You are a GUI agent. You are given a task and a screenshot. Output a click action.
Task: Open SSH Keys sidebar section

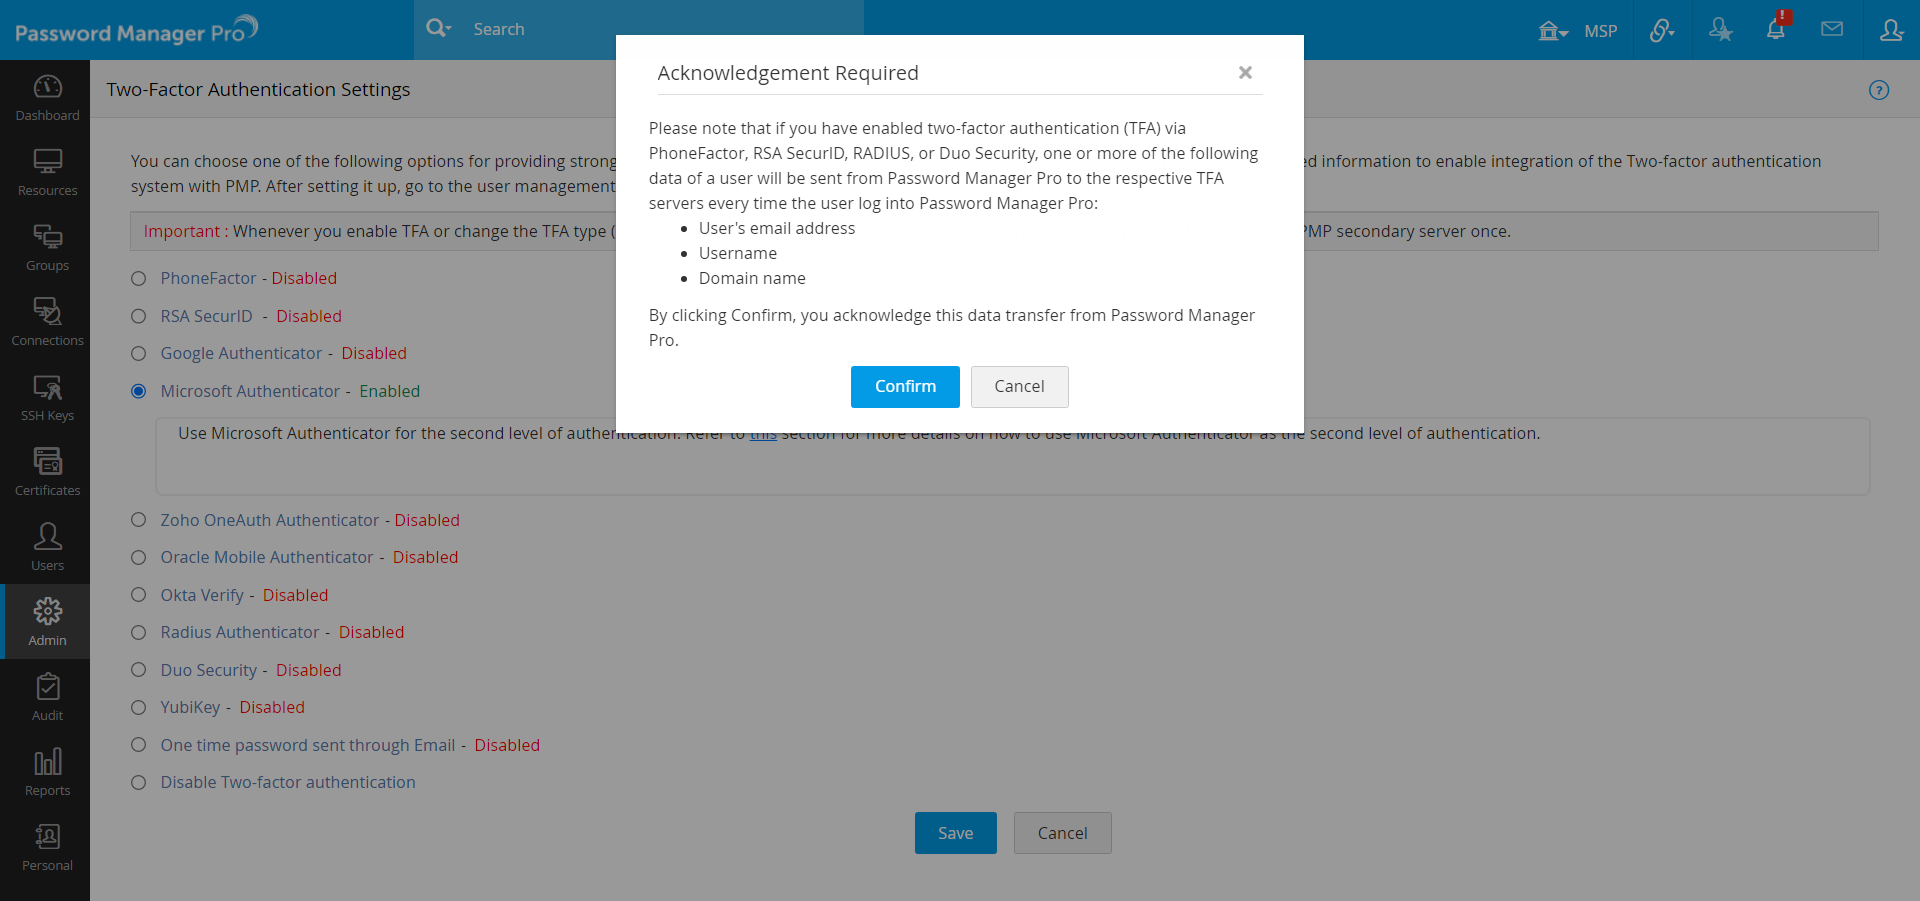[47, 397]
